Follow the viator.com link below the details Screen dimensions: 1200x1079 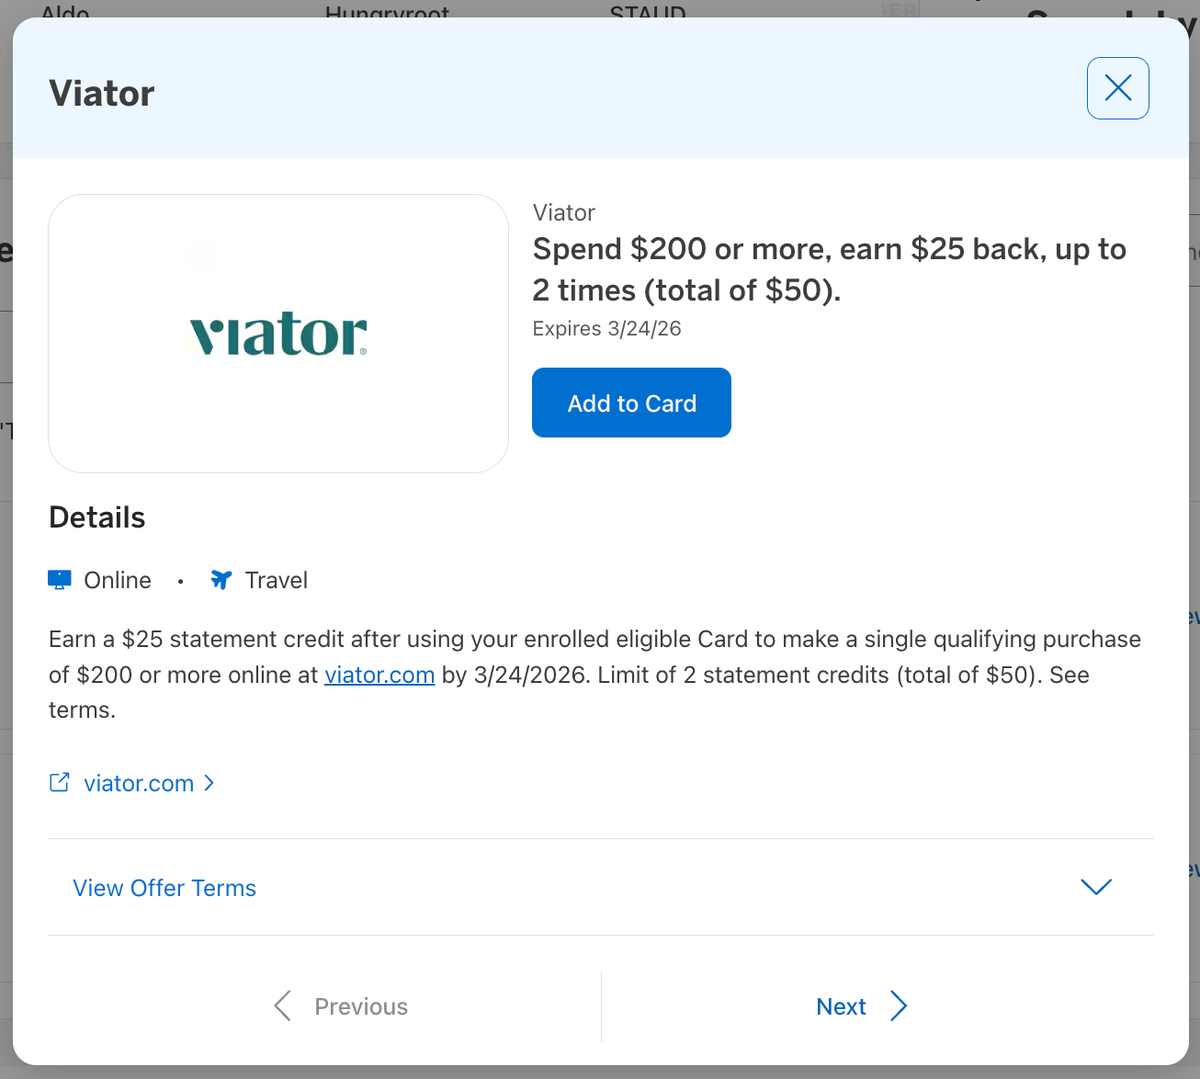coord(138,783)
